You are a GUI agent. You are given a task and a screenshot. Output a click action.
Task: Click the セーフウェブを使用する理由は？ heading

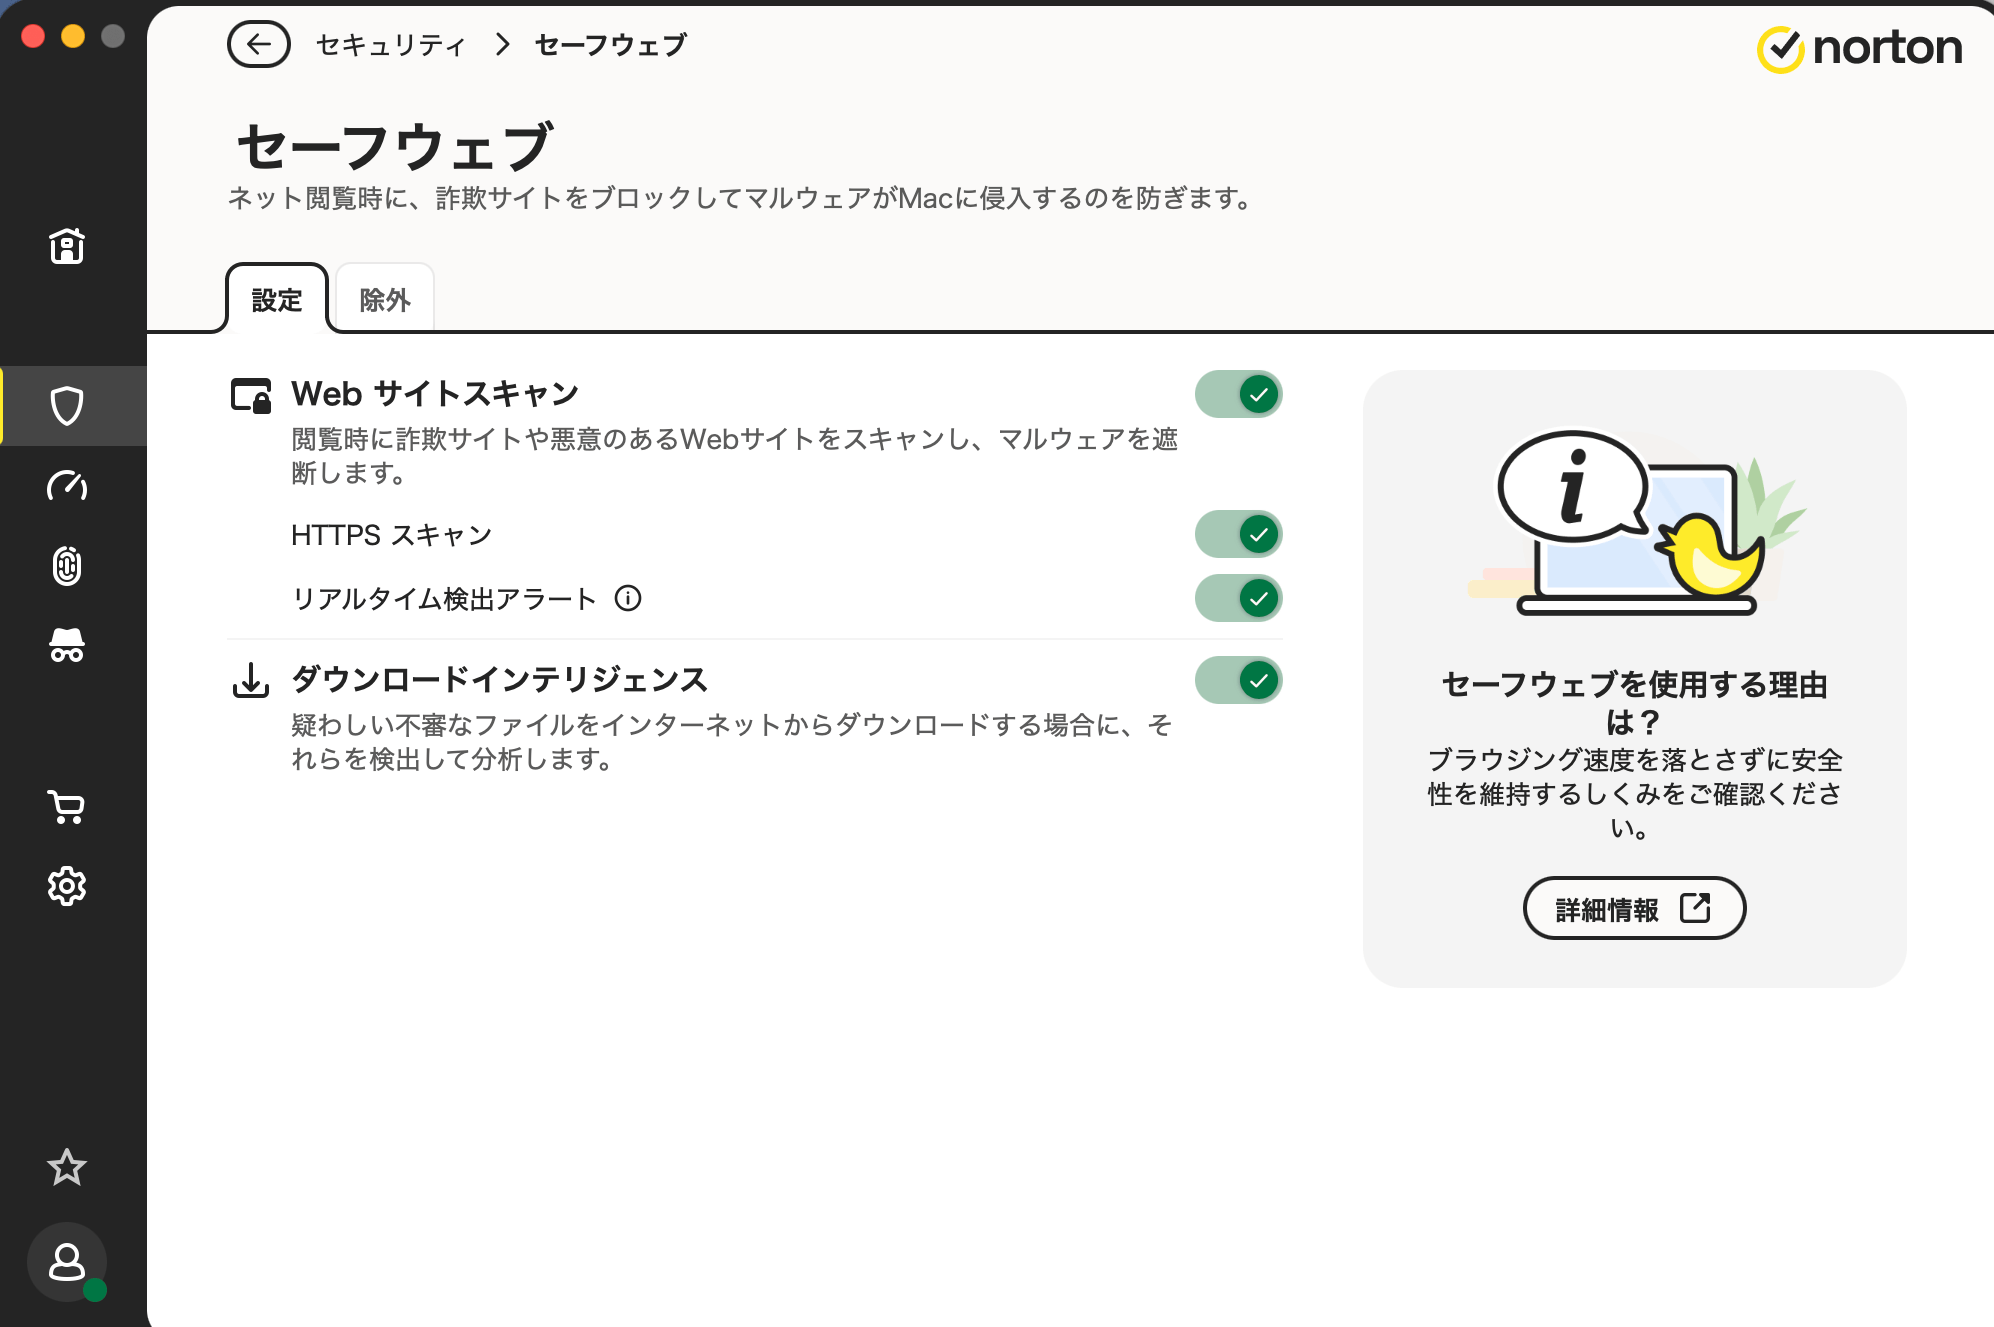(1635, 703)
